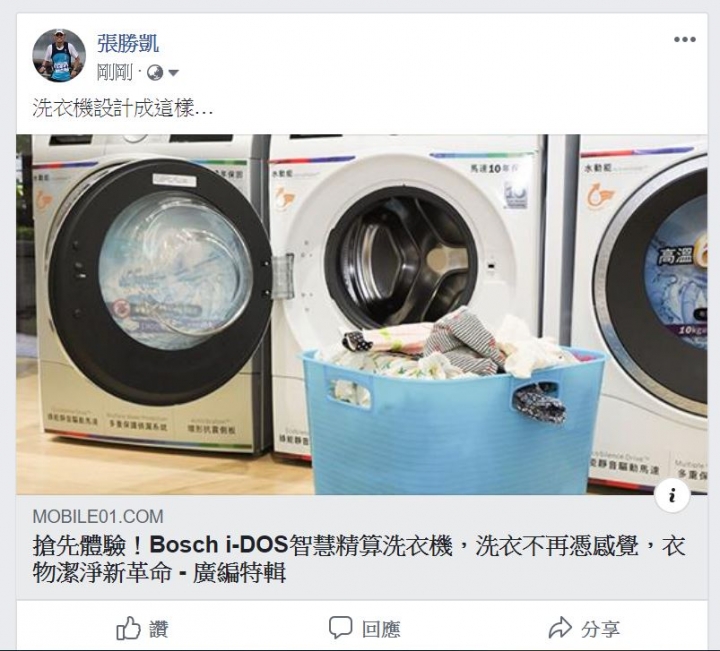Click the share arrow icon
Viewport: 720px width, 651px height.
point(560,628)
